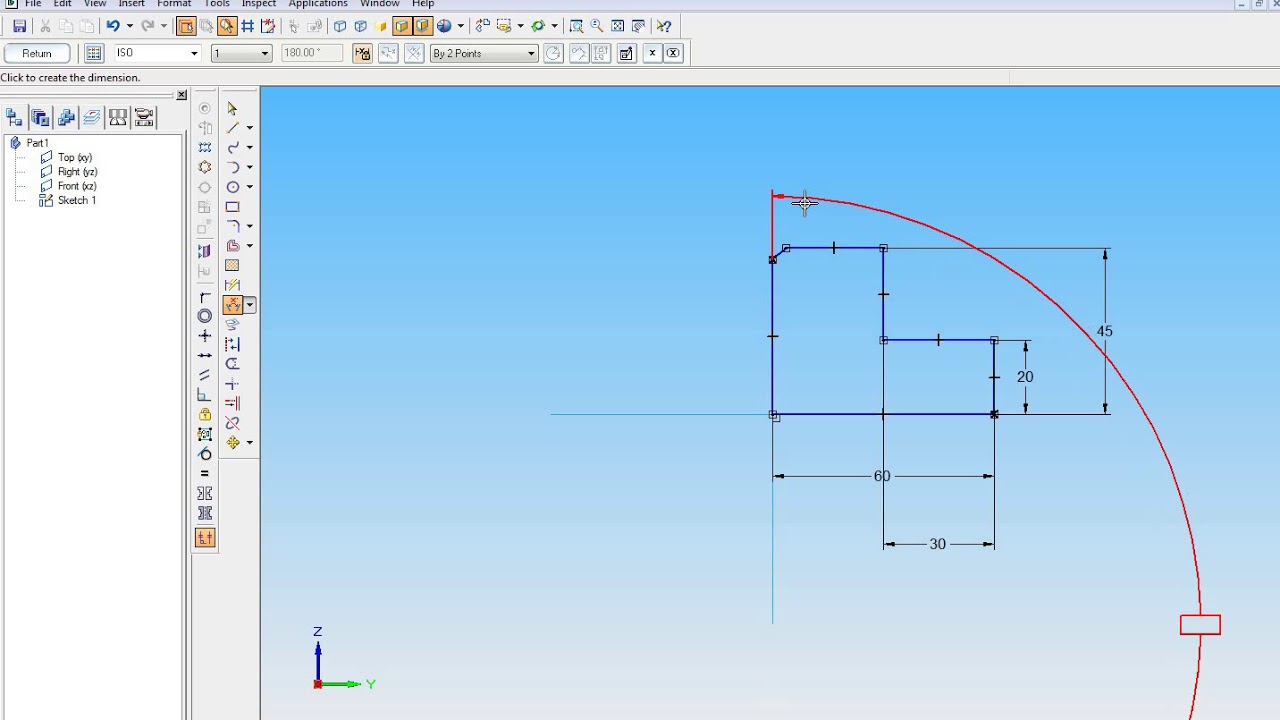
Task: Open the Applications menu
Action: click(x=318, y=4)
